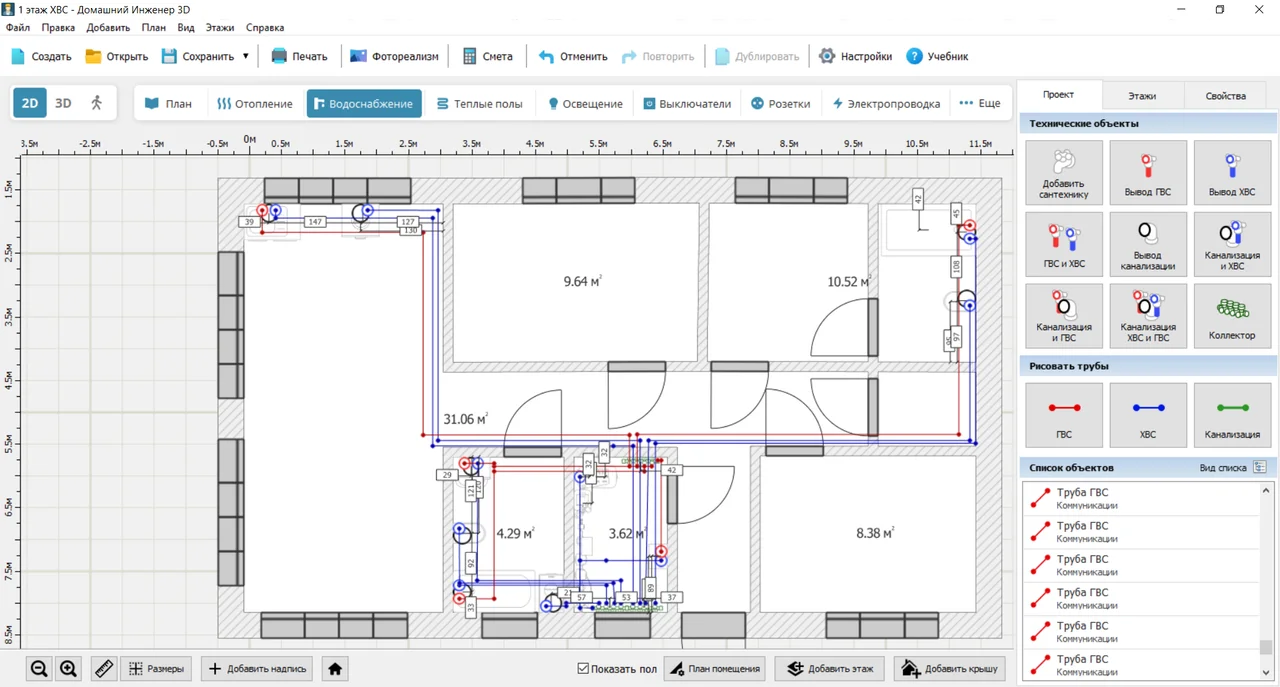Click the zoom out magnifier icon
The width and height of the screenshot is (1280, 687).
point(39,669)
